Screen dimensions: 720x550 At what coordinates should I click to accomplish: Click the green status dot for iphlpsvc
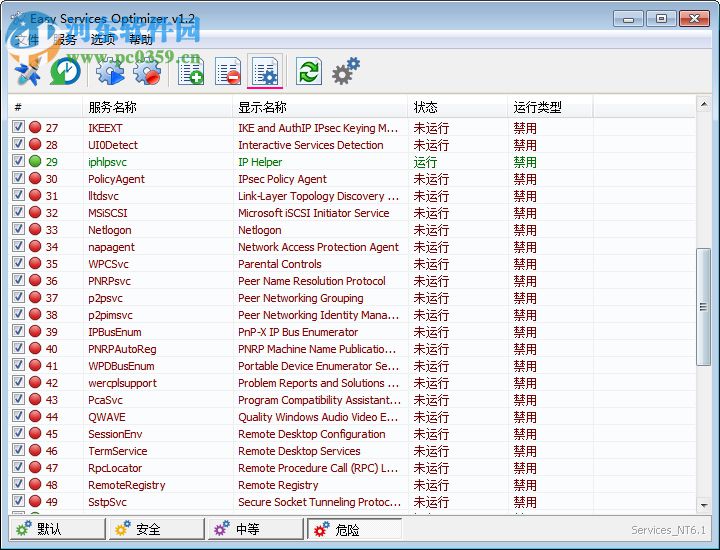(35, 161)
